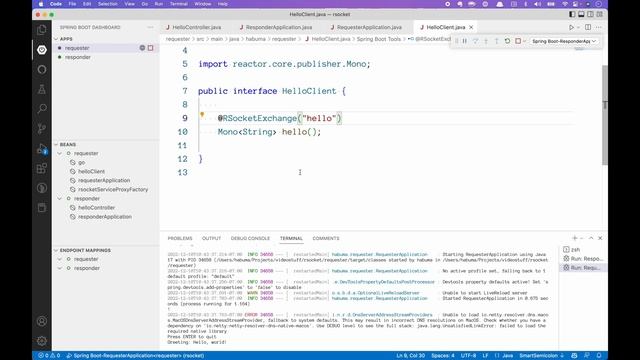Image resolution: width=640 pixels, height=360 pixels.
Task: Toggle the bottom panel layout icon
Action: 581,14
